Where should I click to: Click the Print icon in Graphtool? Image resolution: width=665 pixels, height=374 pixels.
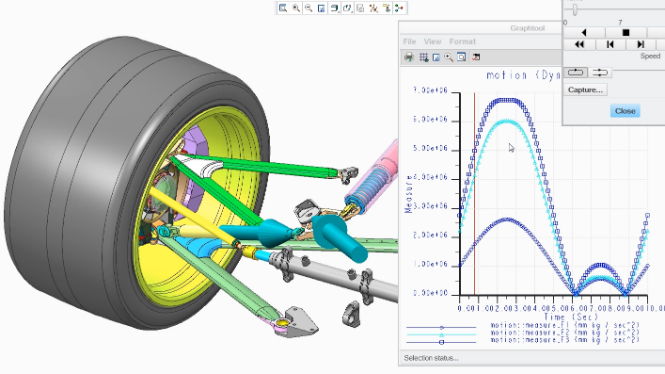tap(409, 57)
